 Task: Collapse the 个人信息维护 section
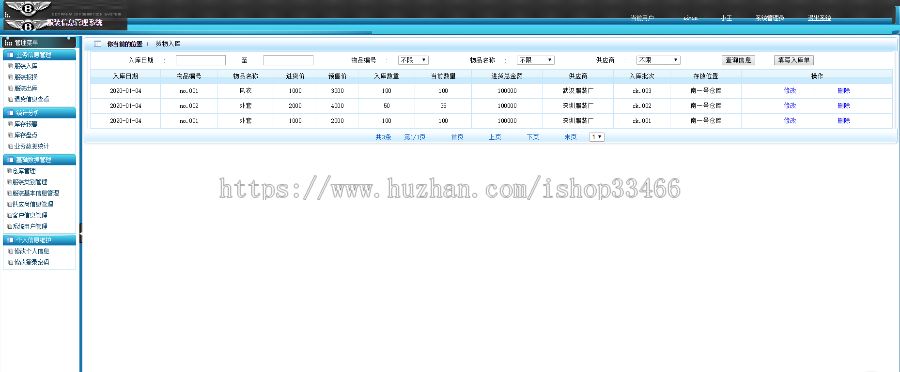pos(39,240)
